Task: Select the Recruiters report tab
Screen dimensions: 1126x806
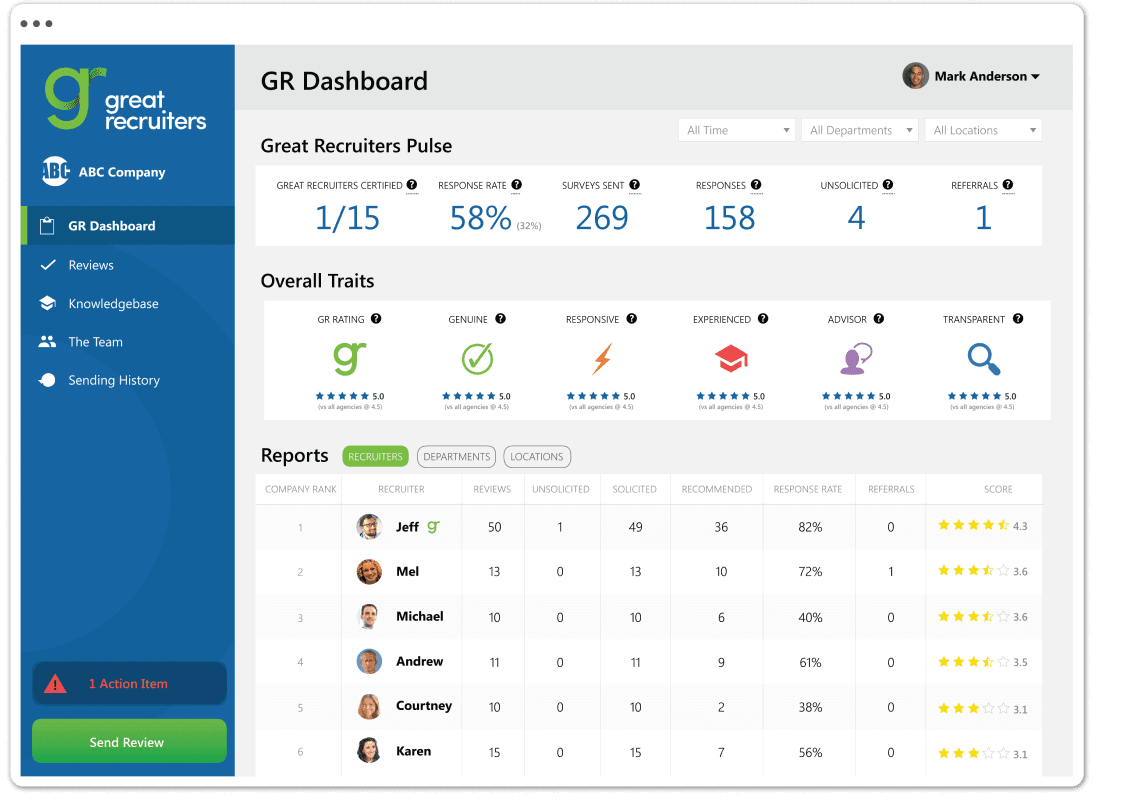Action: pyautogui.click(x=375, y=456)
